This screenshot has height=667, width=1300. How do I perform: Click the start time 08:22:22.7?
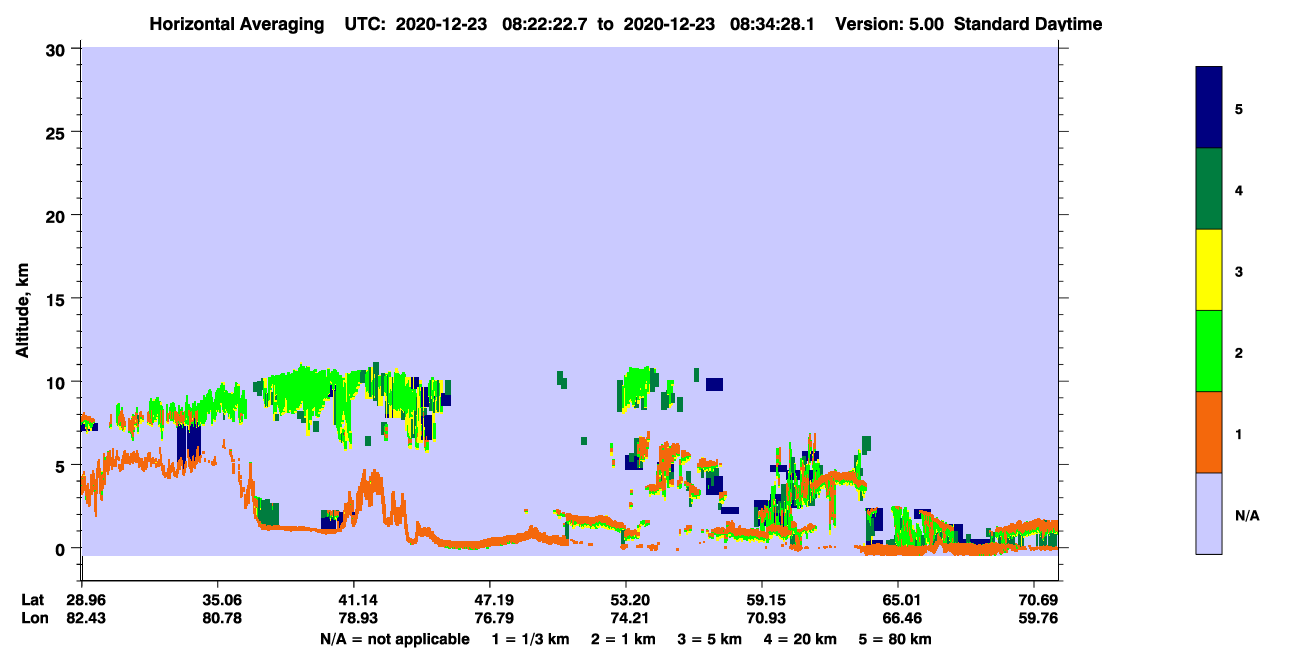[x=543, y=24]
